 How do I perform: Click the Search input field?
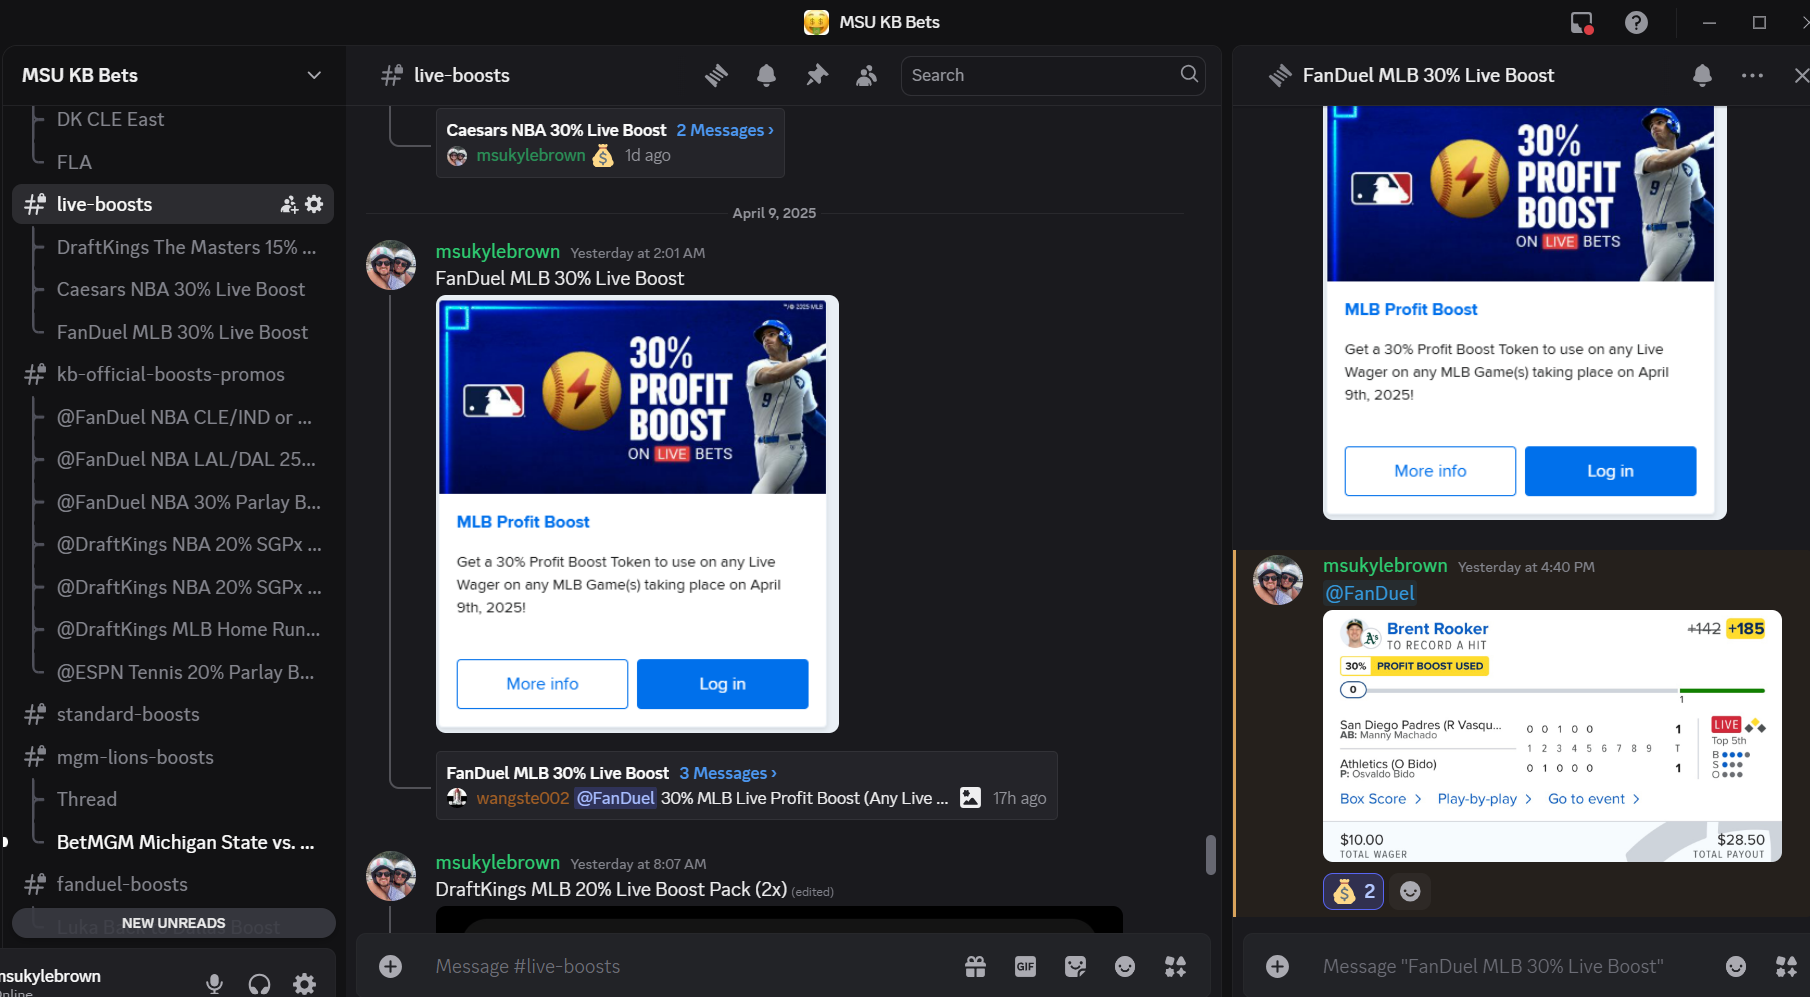tap(1040, 75)
